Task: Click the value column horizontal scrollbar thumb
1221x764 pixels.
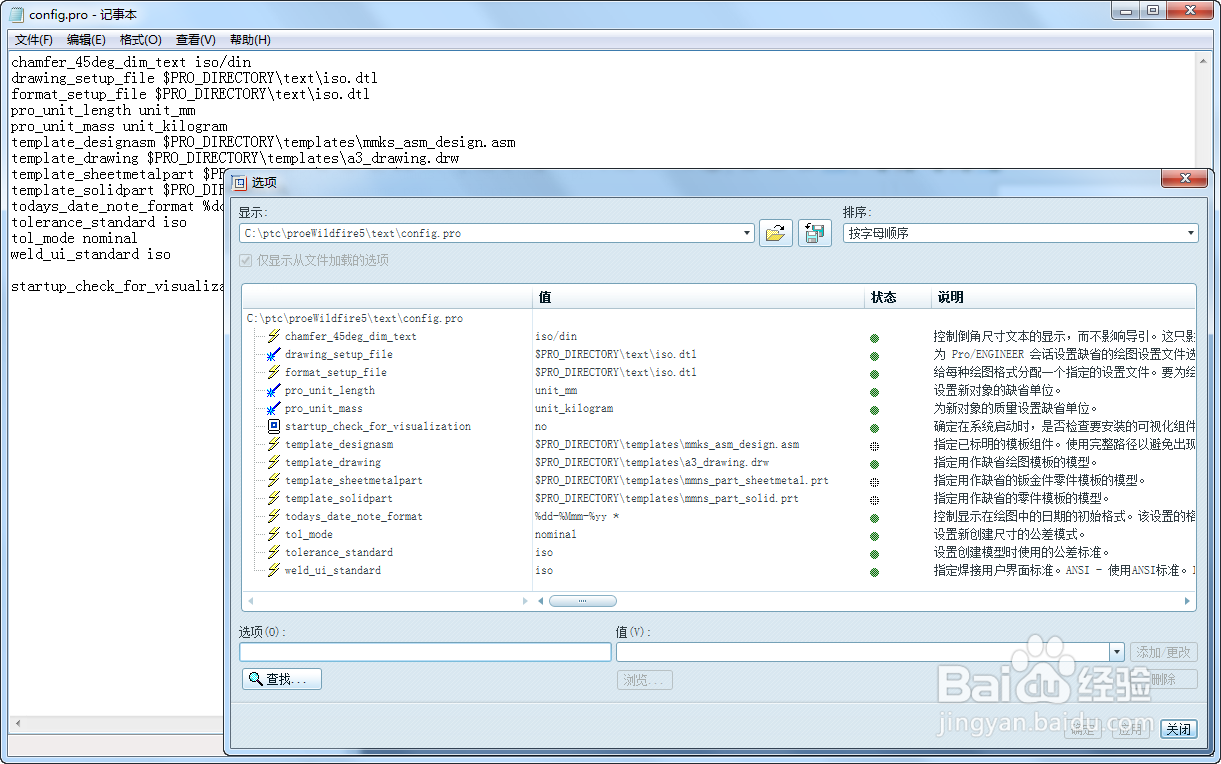Action: 583,601
